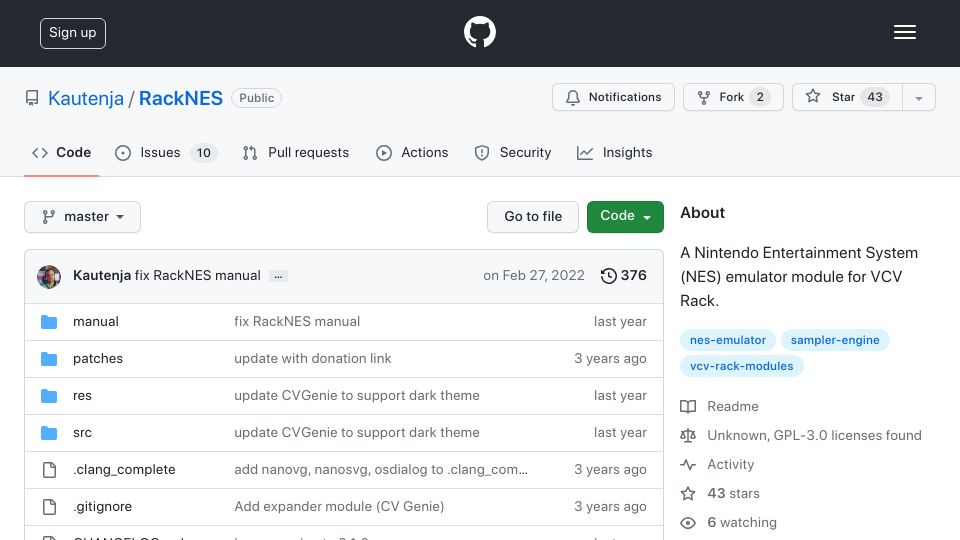The image size is (960, 540).
Task: Click the src folder icon
Action: click(49, 433)
